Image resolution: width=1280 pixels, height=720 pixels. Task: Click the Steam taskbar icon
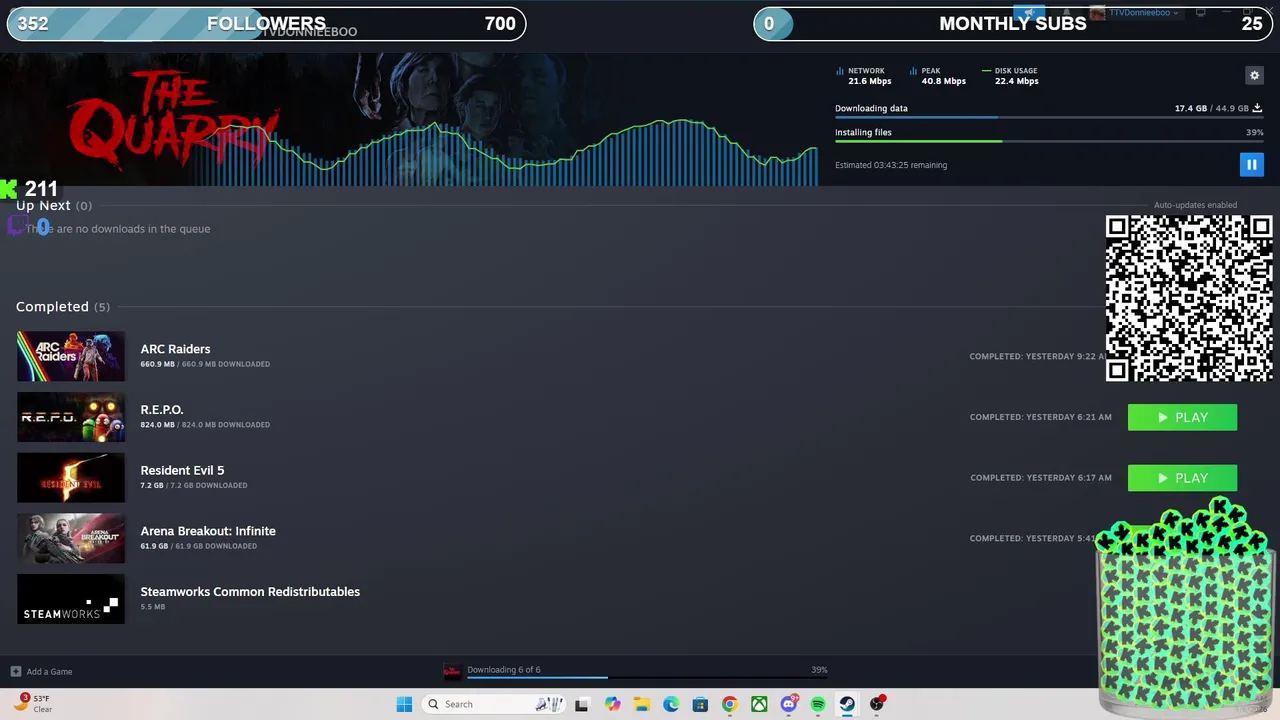coord(847,704)
